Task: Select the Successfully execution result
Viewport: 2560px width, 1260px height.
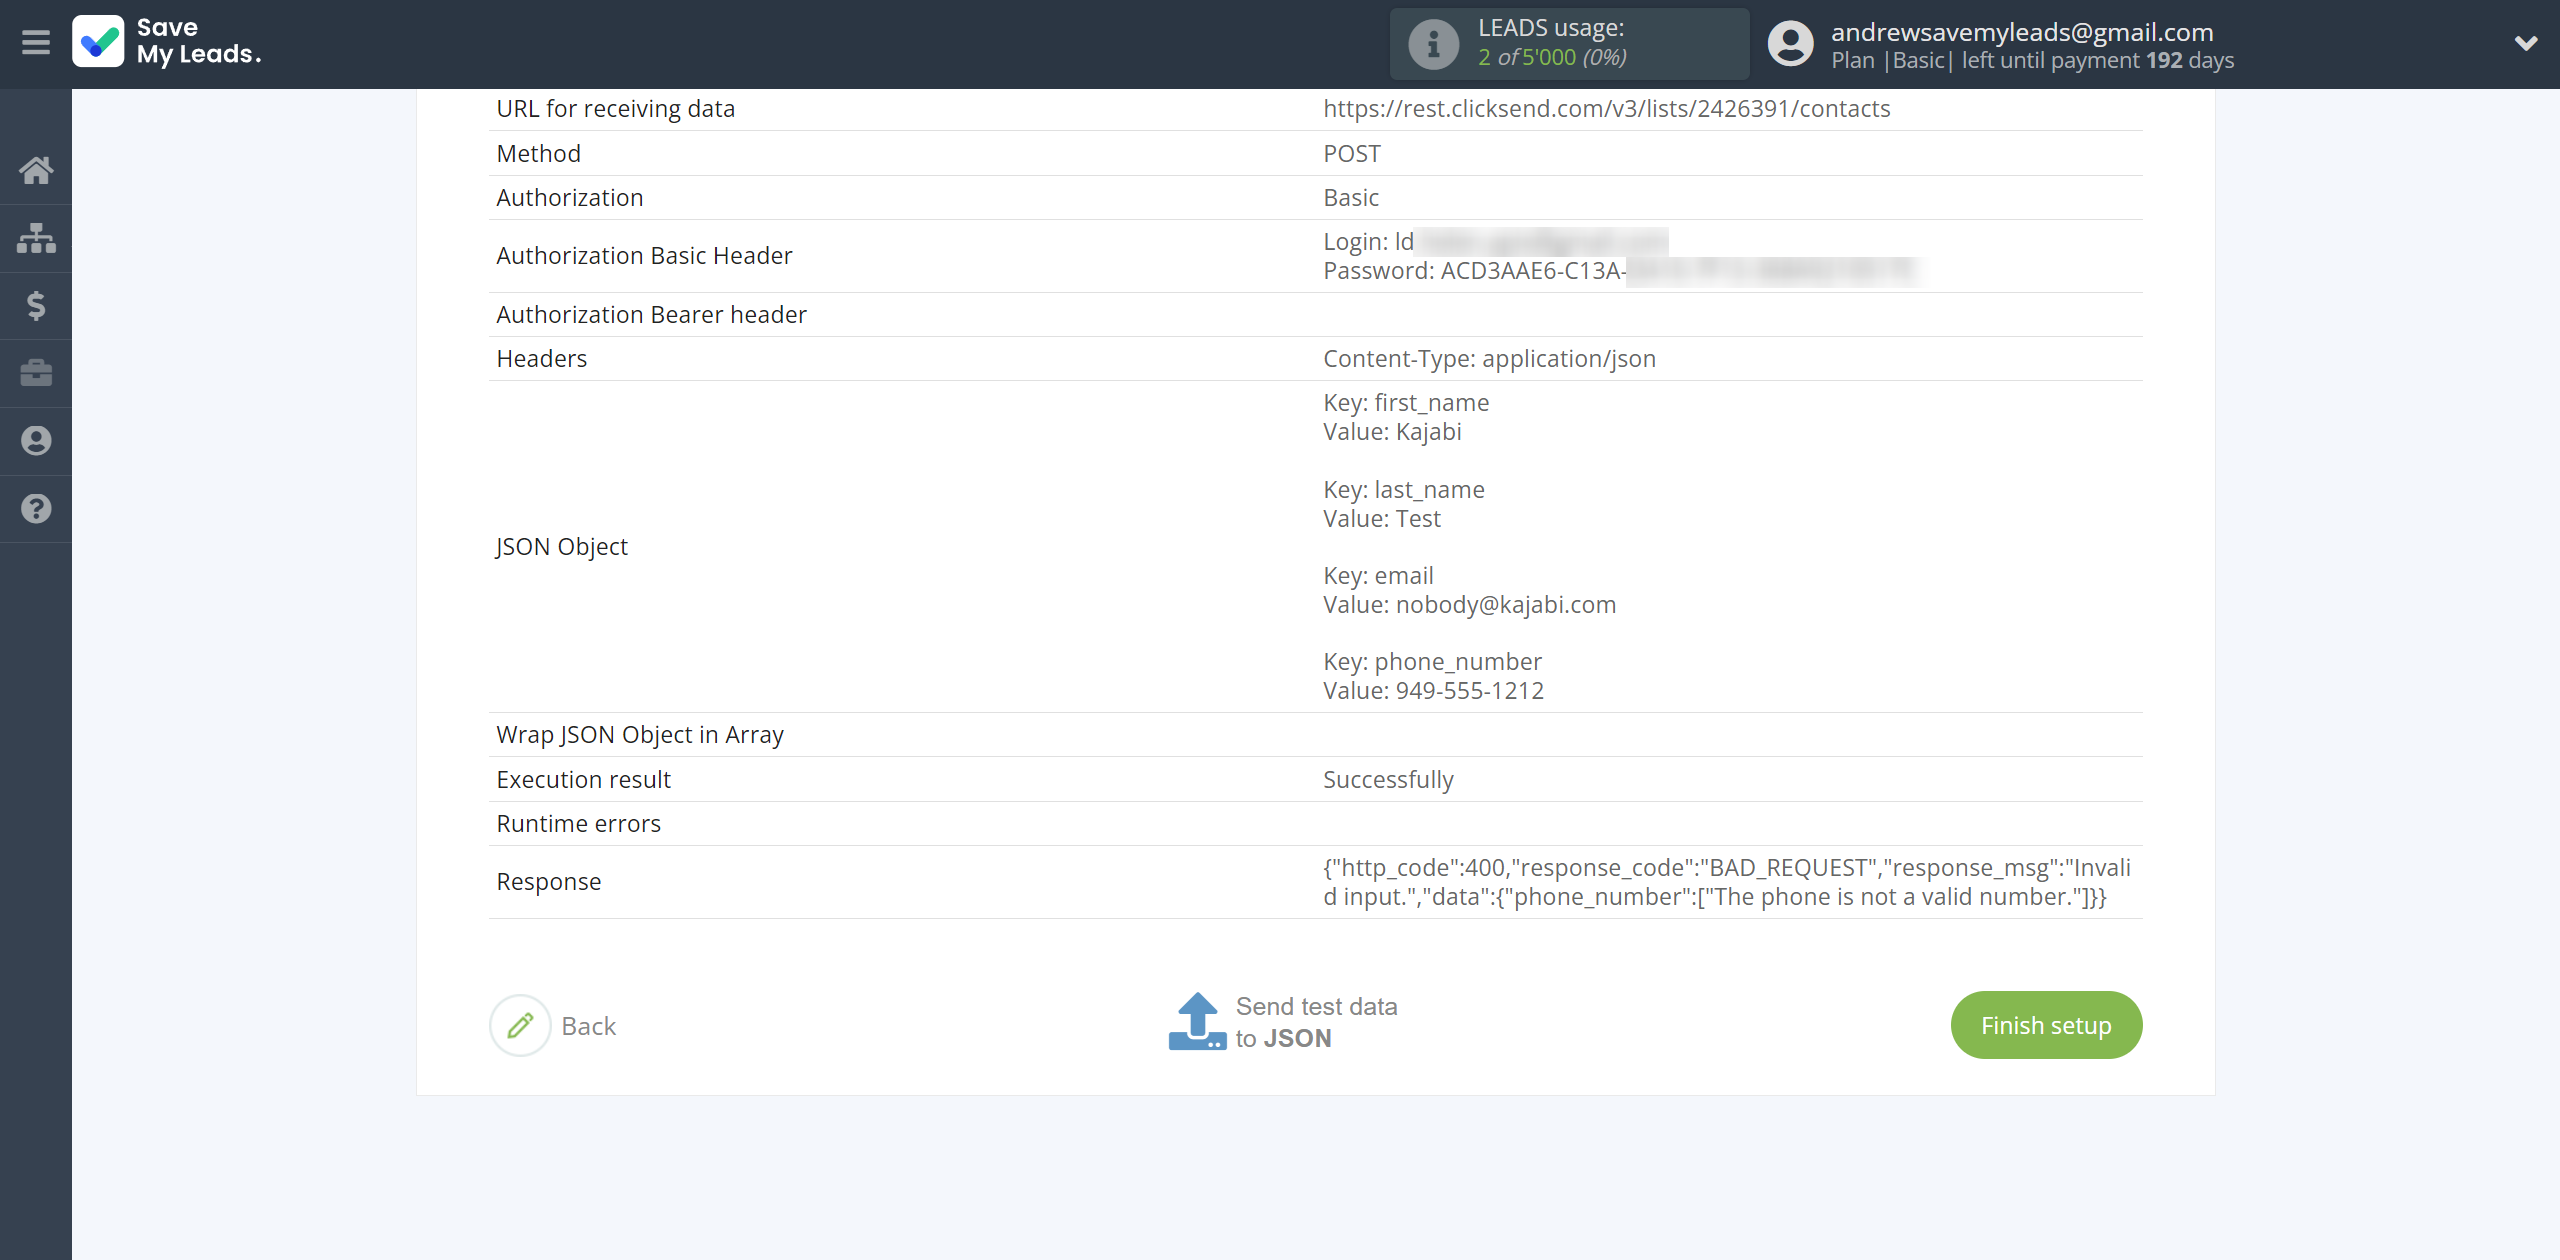Action: point(1388,779)
